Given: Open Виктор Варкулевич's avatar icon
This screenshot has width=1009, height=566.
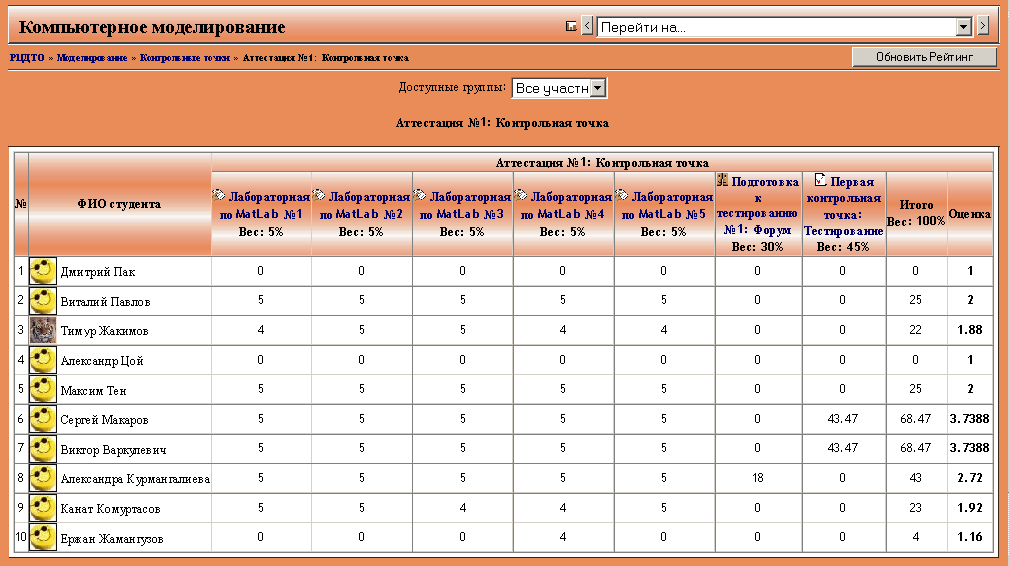Looking at the screenshot, I should (42, 448).
